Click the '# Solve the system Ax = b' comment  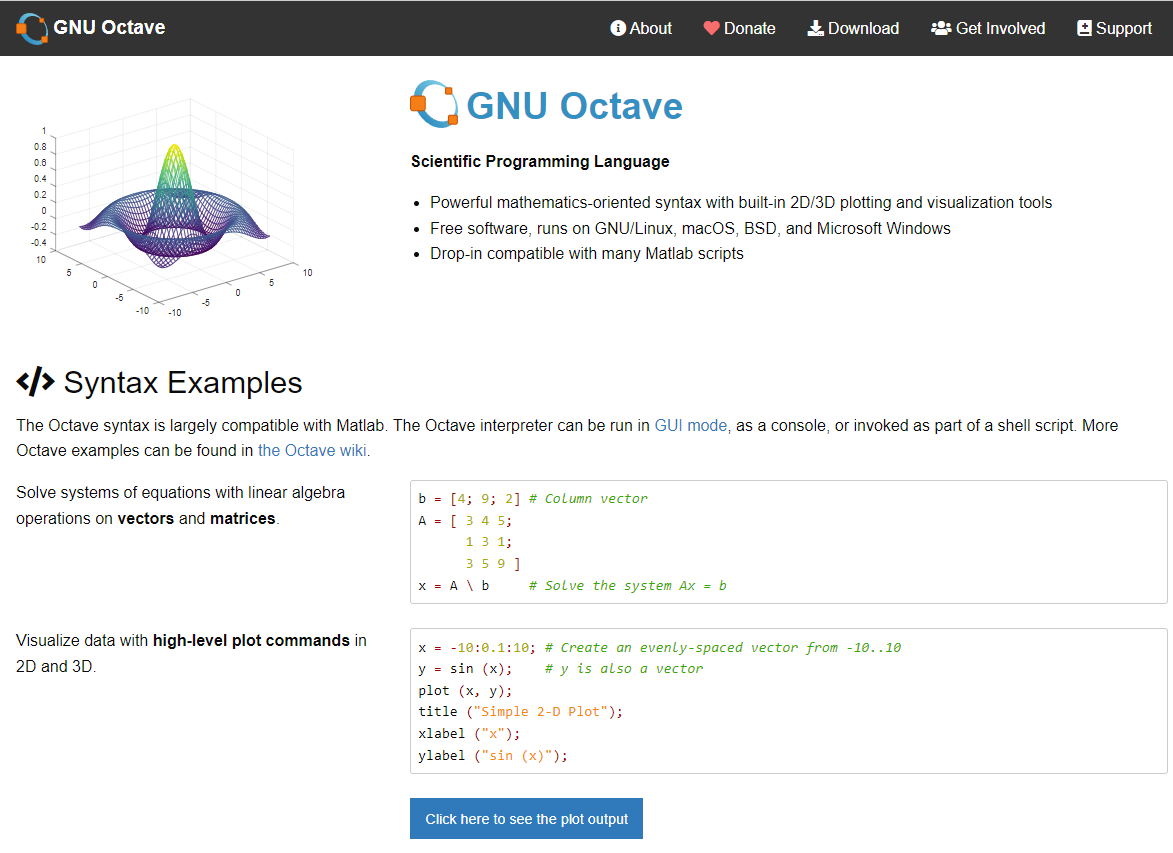628,586
